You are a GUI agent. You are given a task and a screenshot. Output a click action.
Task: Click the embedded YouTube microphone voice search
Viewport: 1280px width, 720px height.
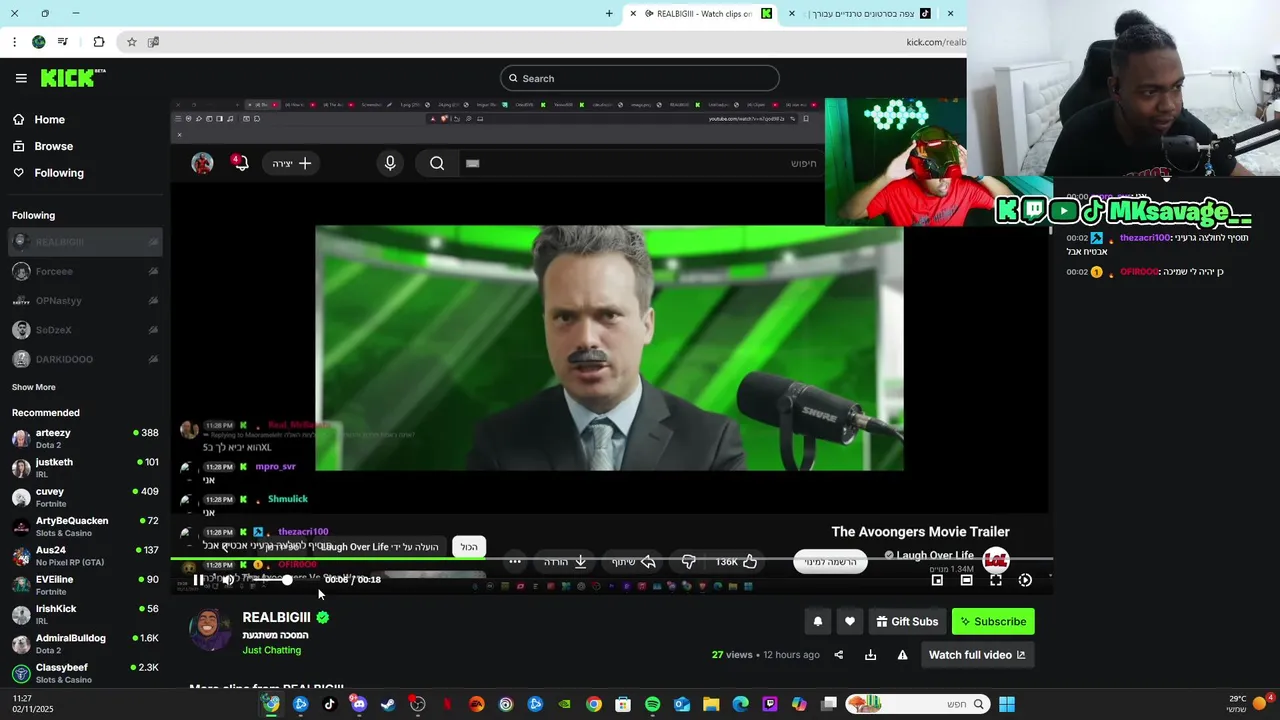pos(390,163)
